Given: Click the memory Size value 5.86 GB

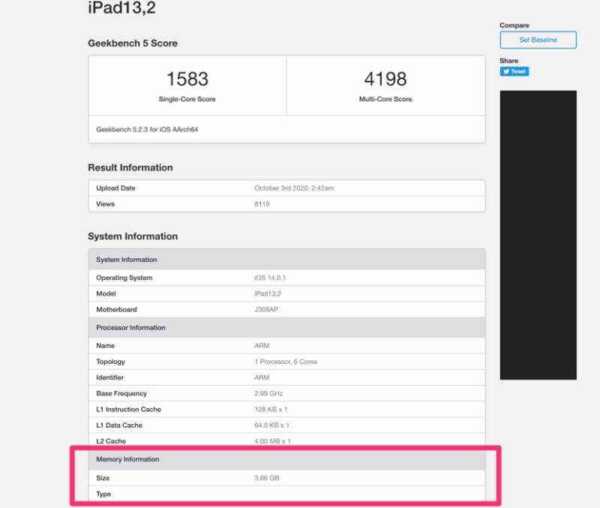Looking at the screenshot, I should point(266,477).
